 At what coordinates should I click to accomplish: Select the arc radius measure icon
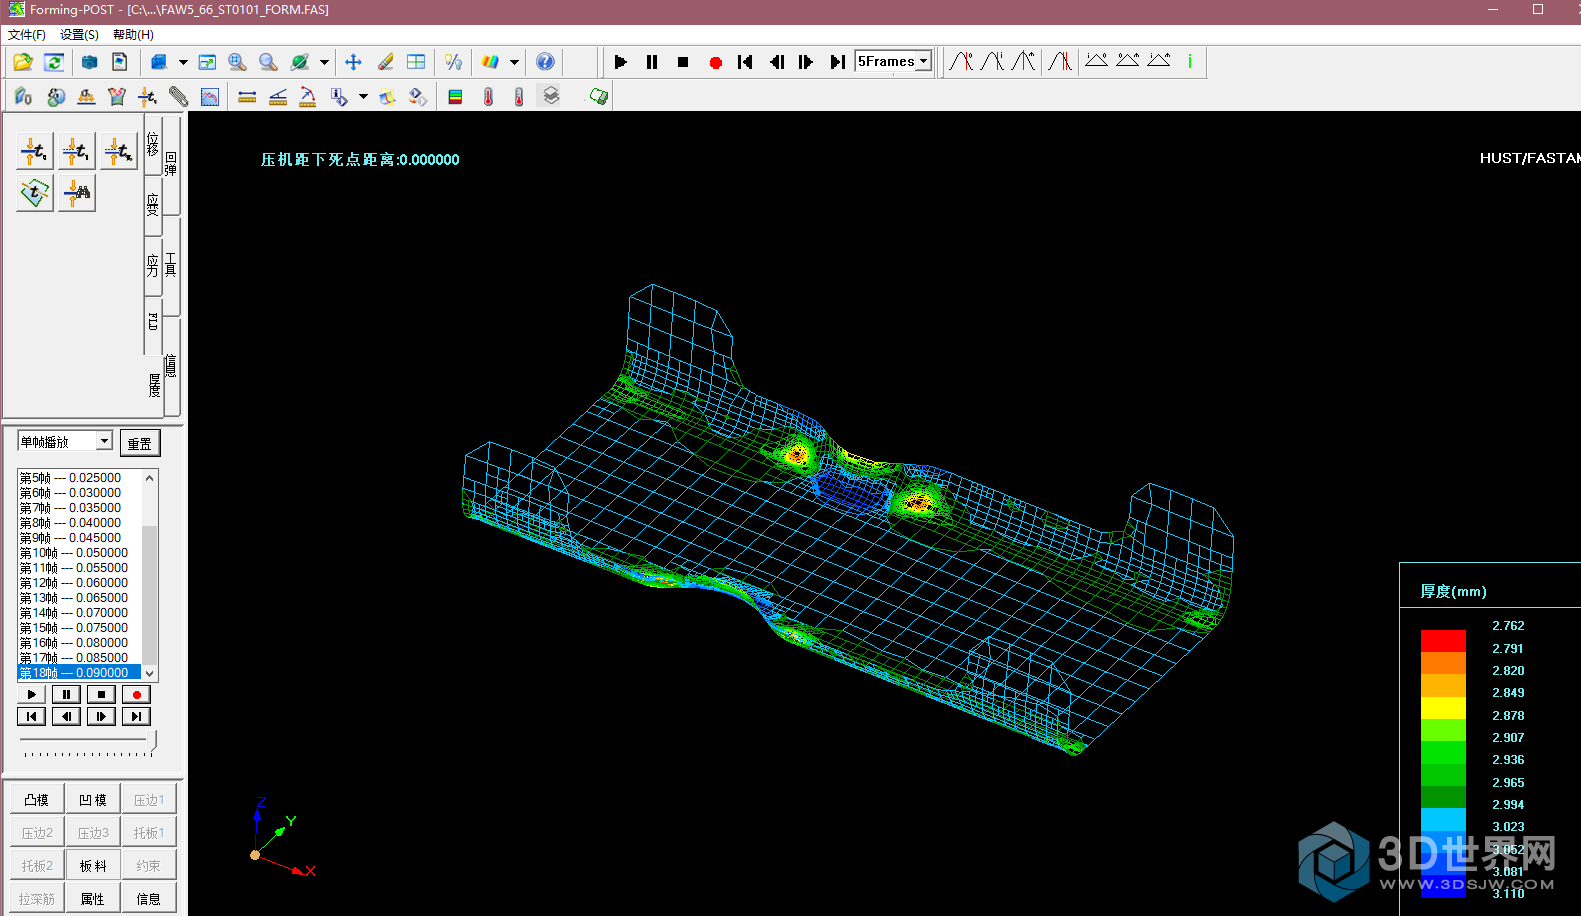[x=308, y=96]
